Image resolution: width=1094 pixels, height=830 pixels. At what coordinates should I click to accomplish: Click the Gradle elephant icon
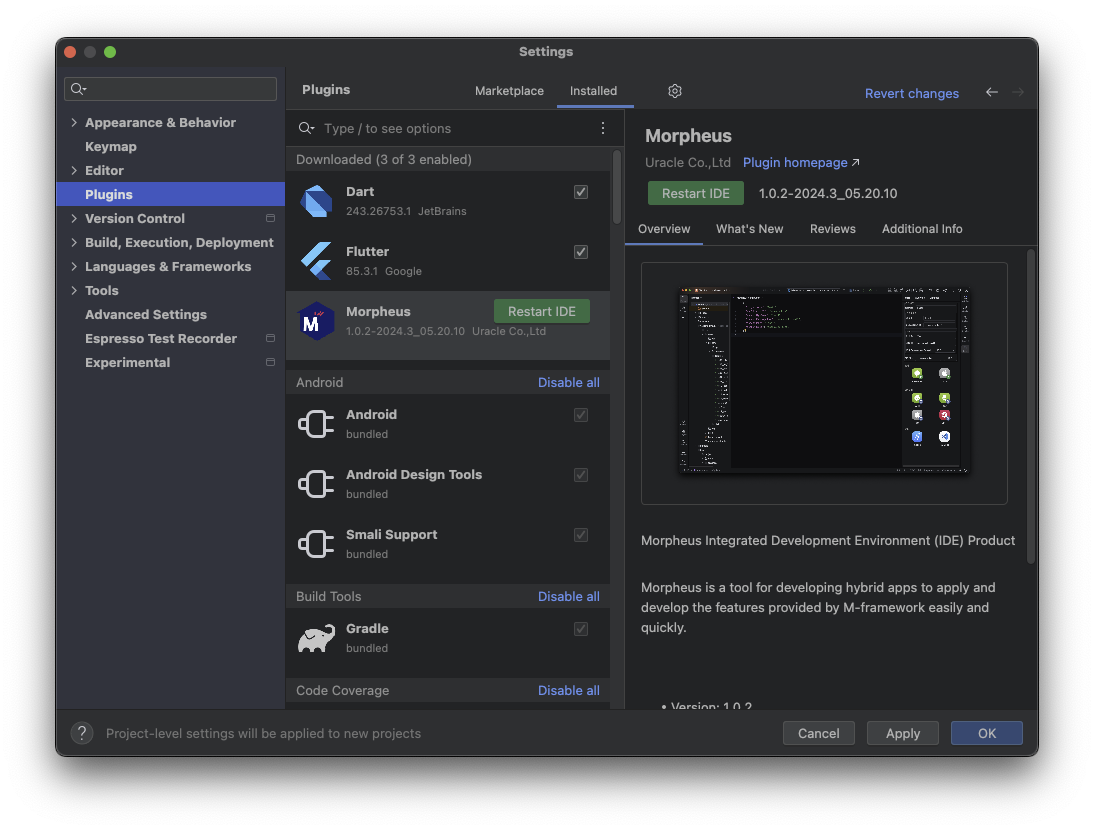[x=316, y=637]
